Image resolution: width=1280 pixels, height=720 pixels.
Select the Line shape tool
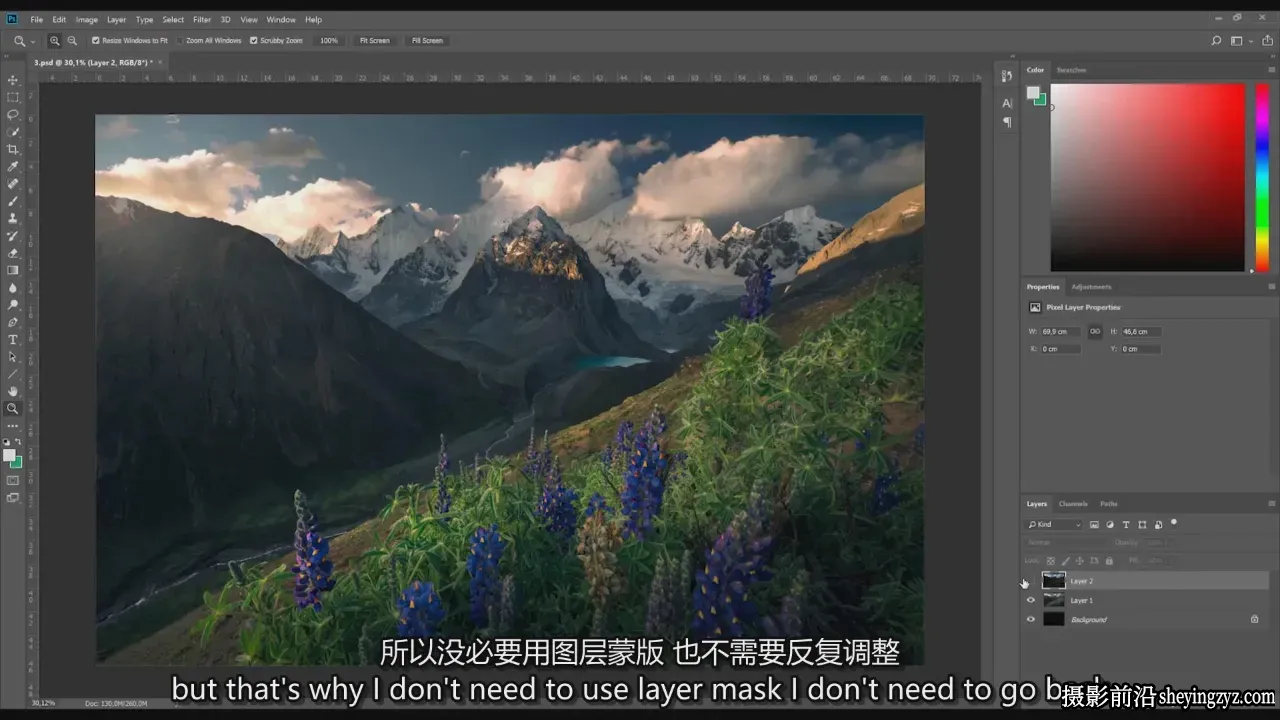click(x=13, y=374)
